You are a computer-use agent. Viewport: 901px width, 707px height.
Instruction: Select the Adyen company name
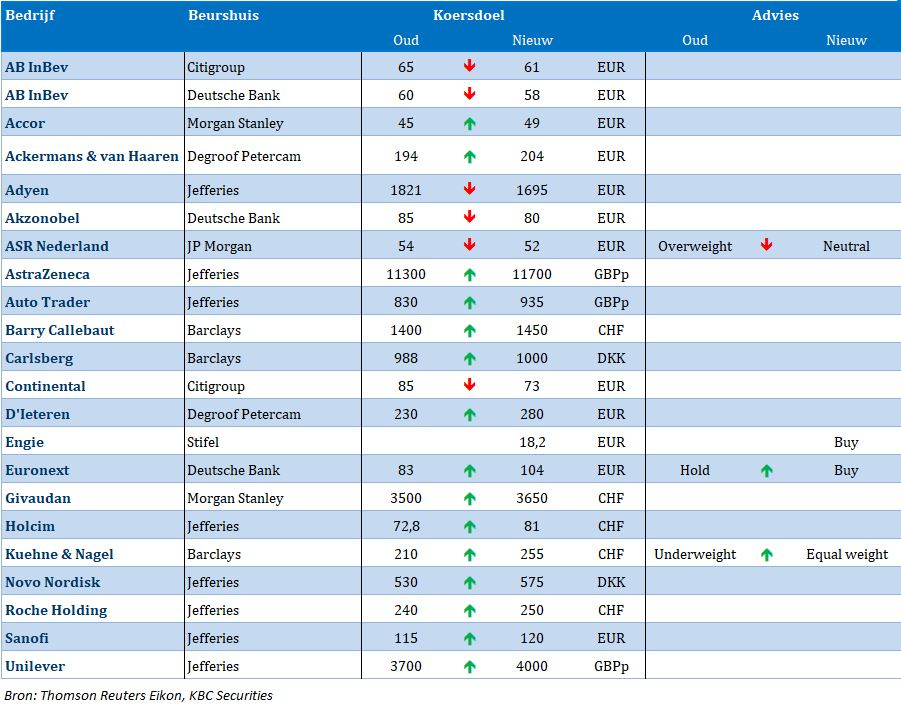click(27, 190)
